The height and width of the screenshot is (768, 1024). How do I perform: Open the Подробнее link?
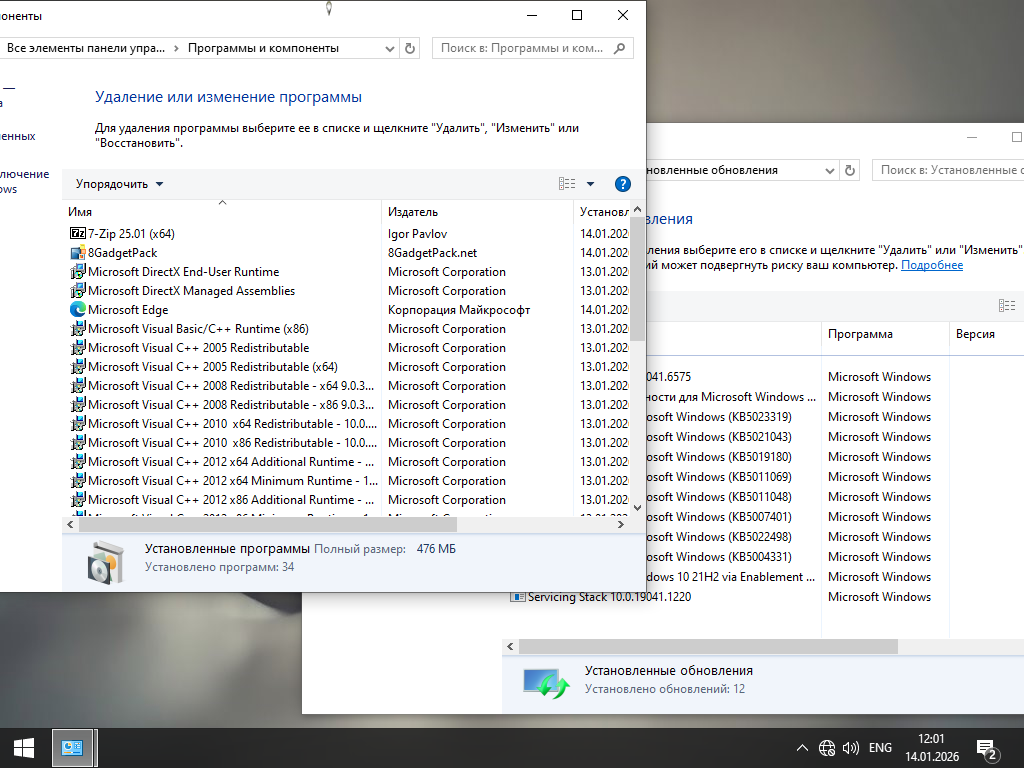coord(932,265)
